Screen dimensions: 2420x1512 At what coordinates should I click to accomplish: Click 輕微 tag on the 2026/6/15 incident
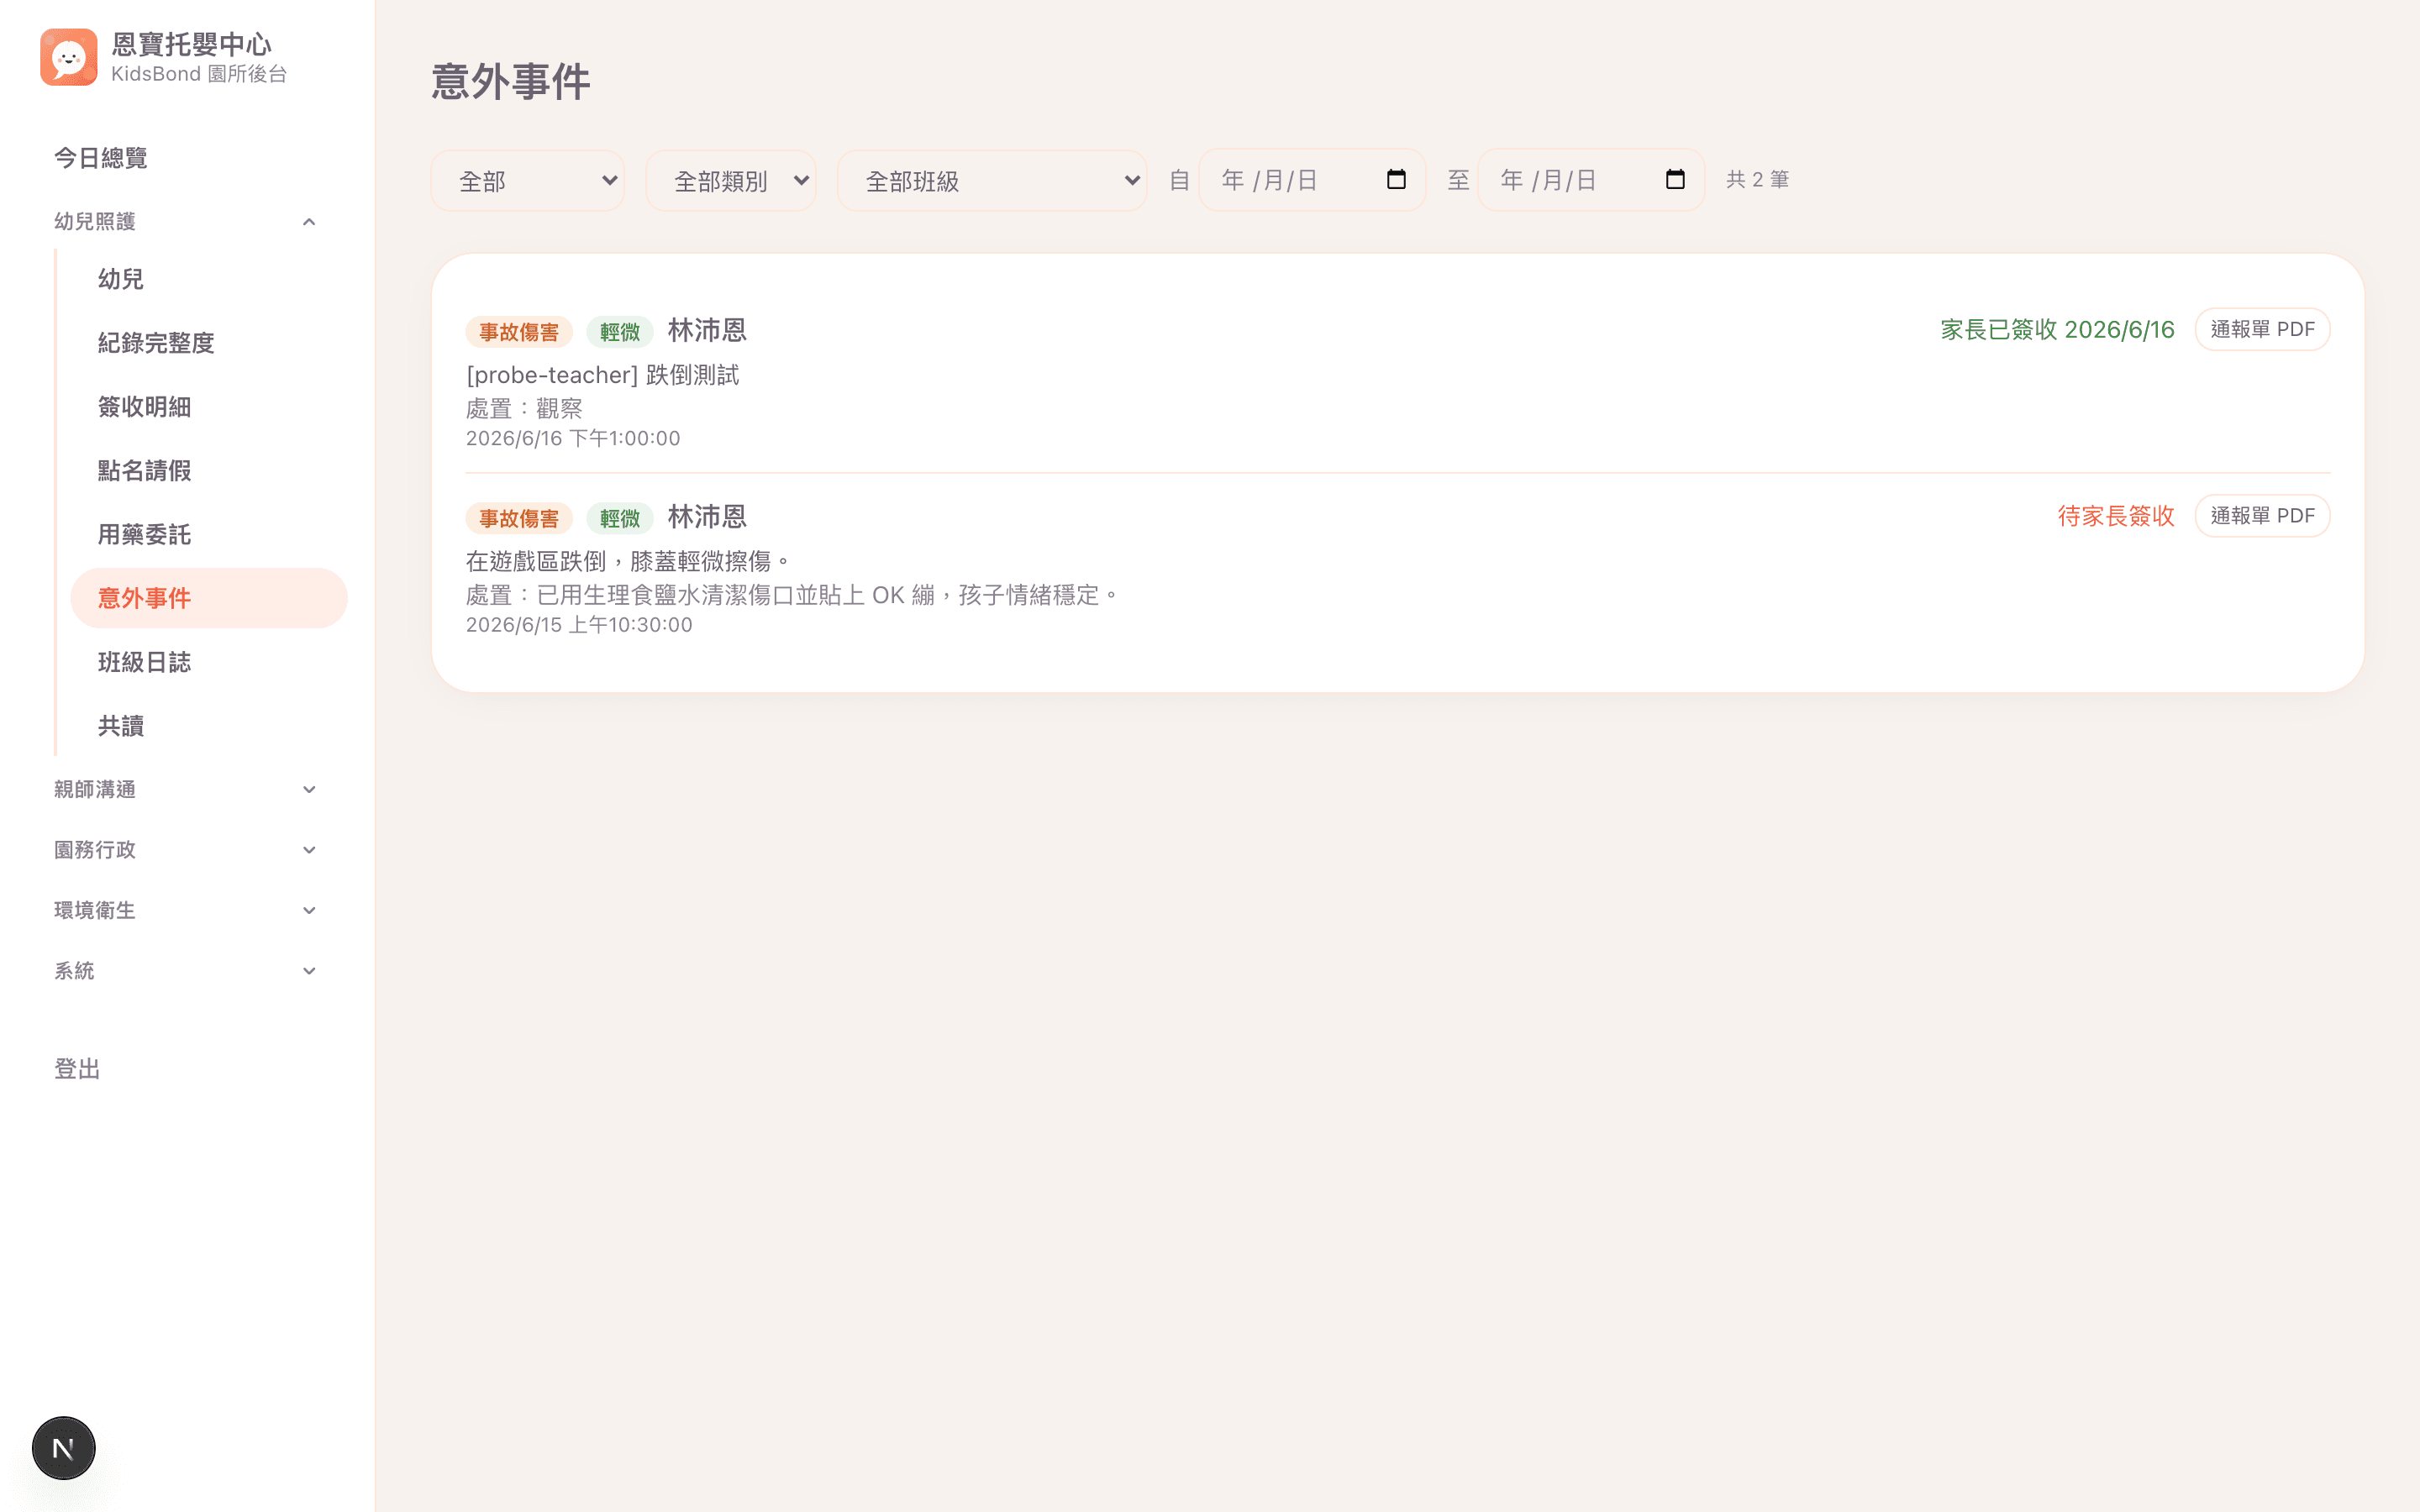pyautogui.click(x=620, y=518)
